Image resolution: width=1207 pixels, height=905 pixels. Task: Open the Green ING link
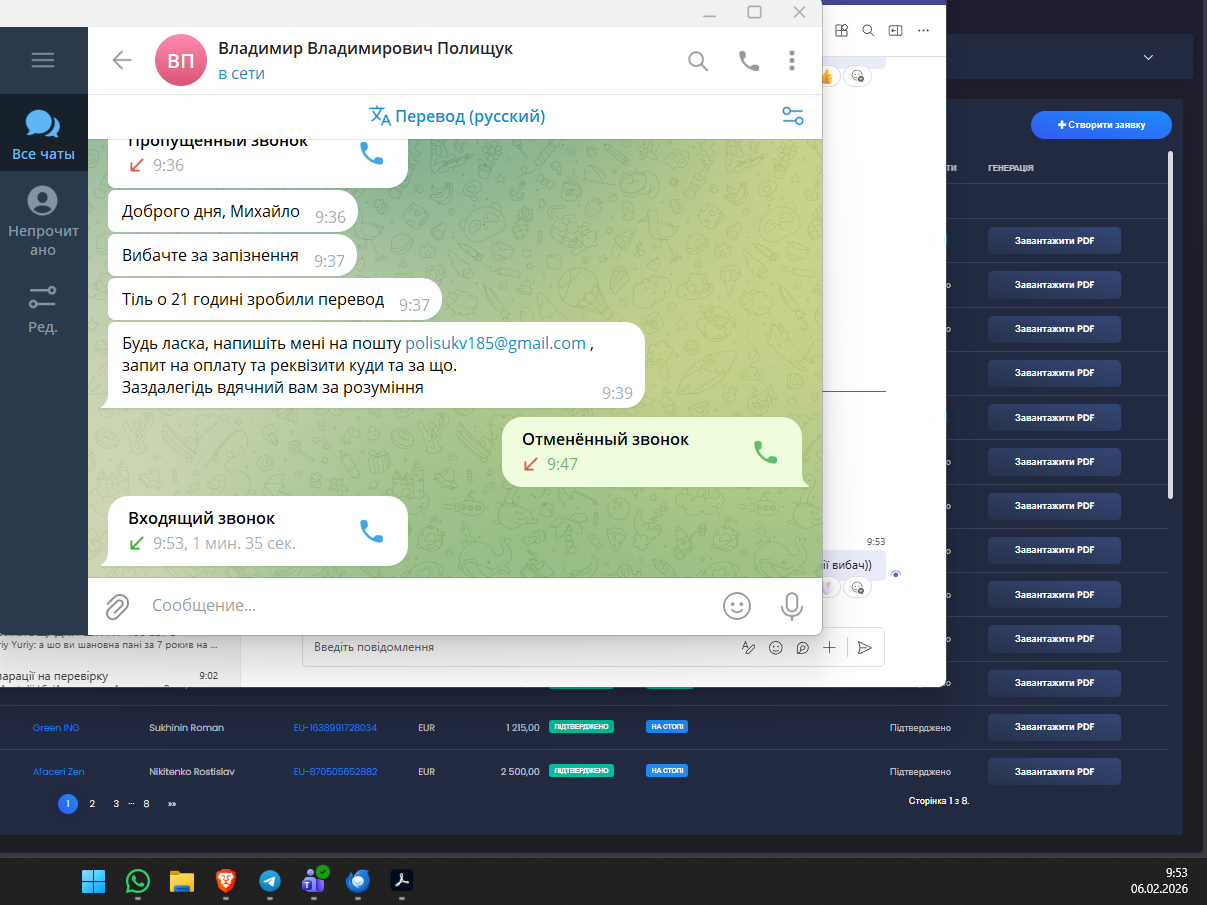[x=56, y=728]
